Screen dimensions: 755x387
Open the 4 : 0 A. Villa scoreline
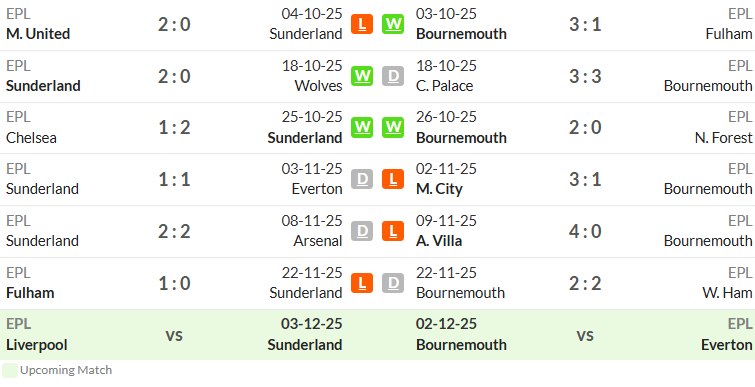click(x=585, y=232)
